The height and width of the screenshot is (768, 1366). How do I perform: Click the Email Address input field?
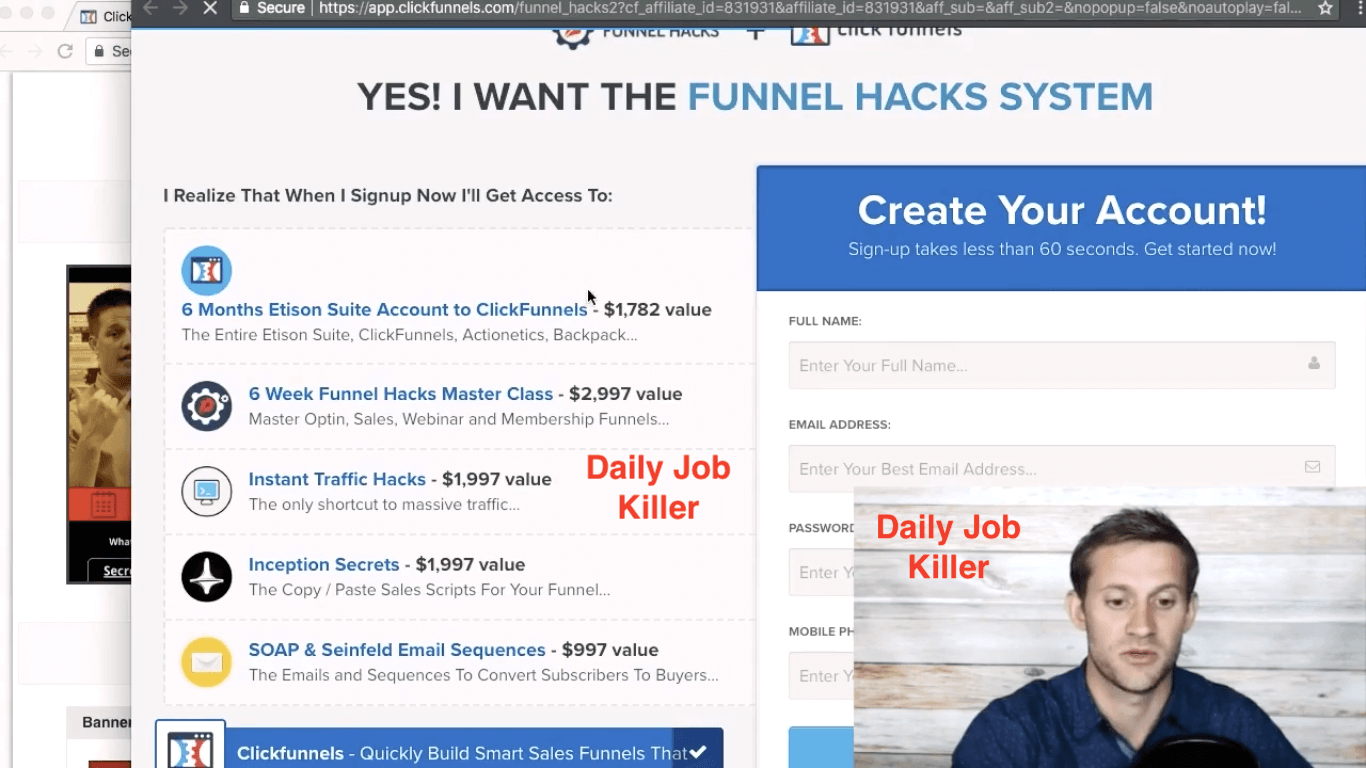[x=1062, y=469]
